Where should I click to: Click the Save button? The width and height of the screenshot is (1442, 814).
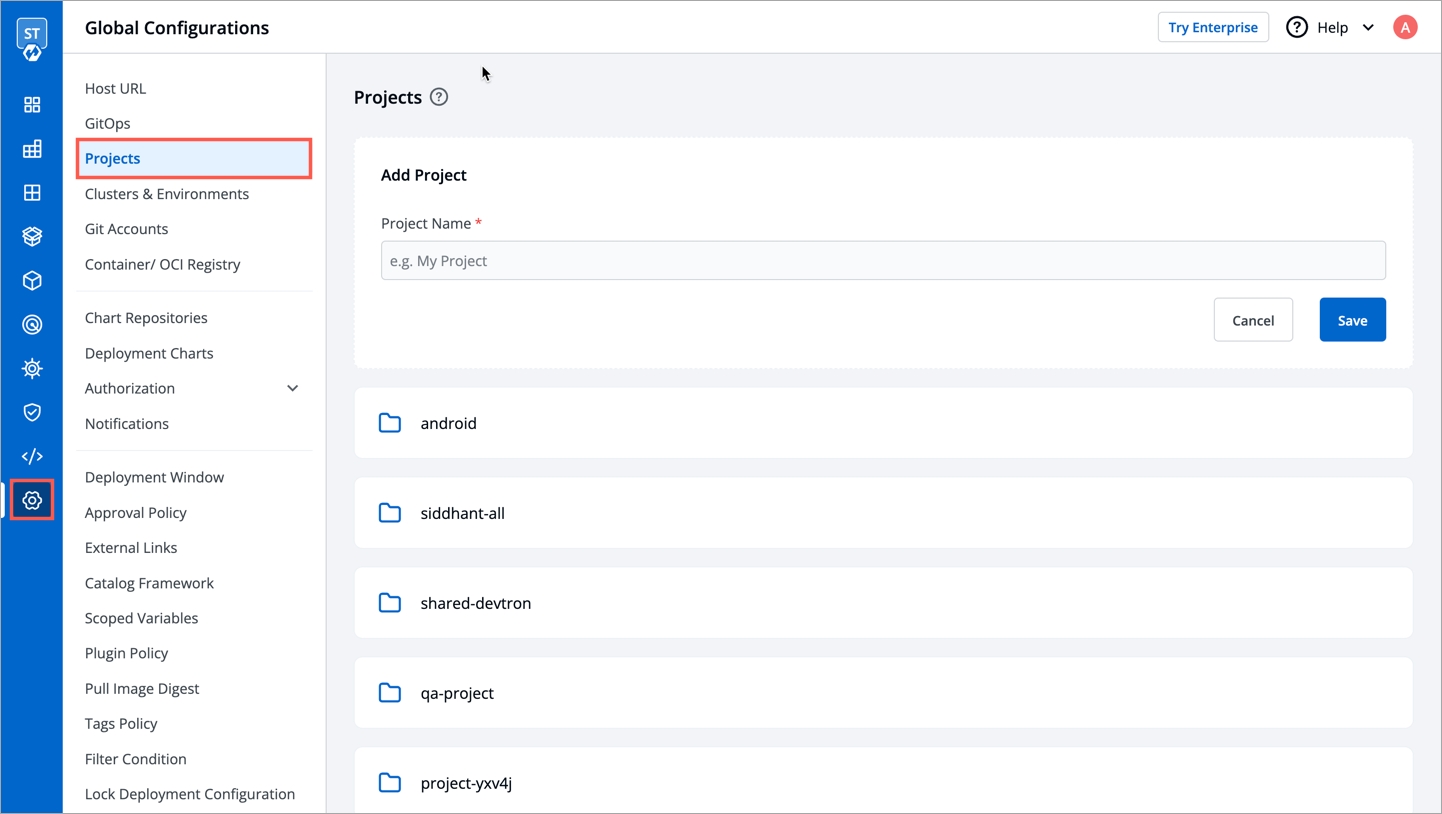point(1352,320)
